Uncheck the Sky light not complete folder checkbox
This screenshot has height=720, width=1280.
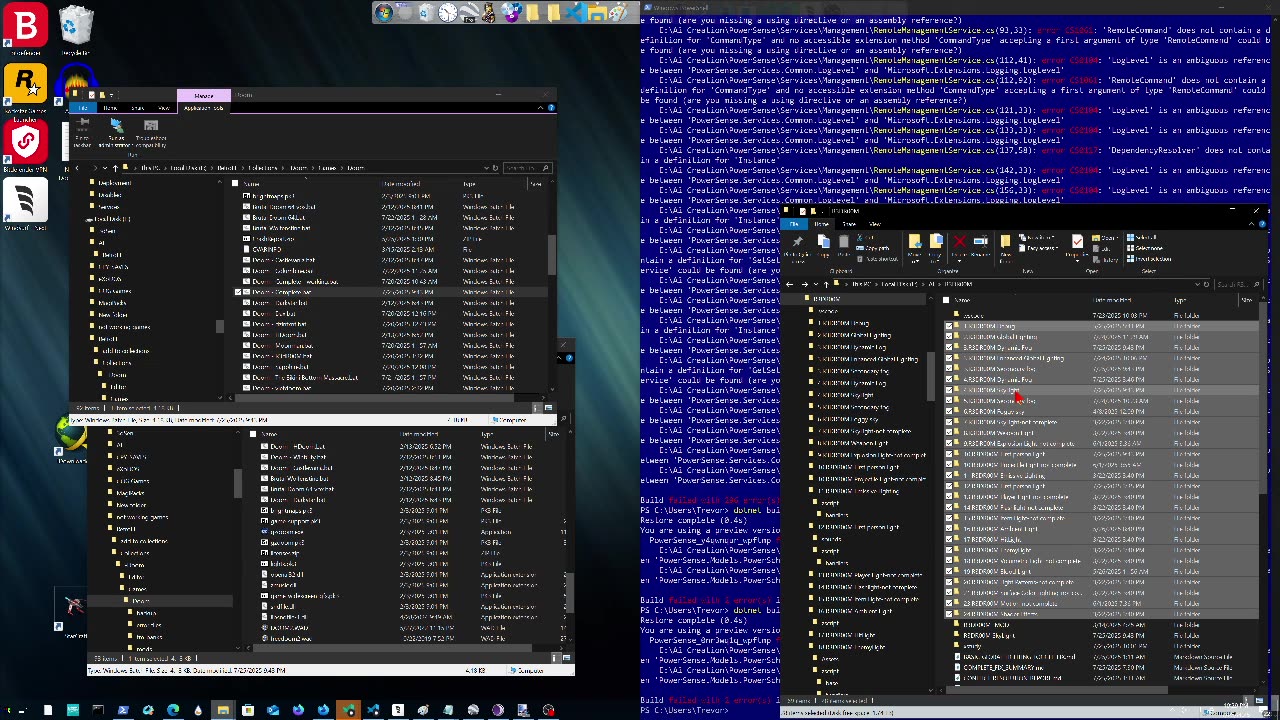pyautogui.click(x=949, y=422)
